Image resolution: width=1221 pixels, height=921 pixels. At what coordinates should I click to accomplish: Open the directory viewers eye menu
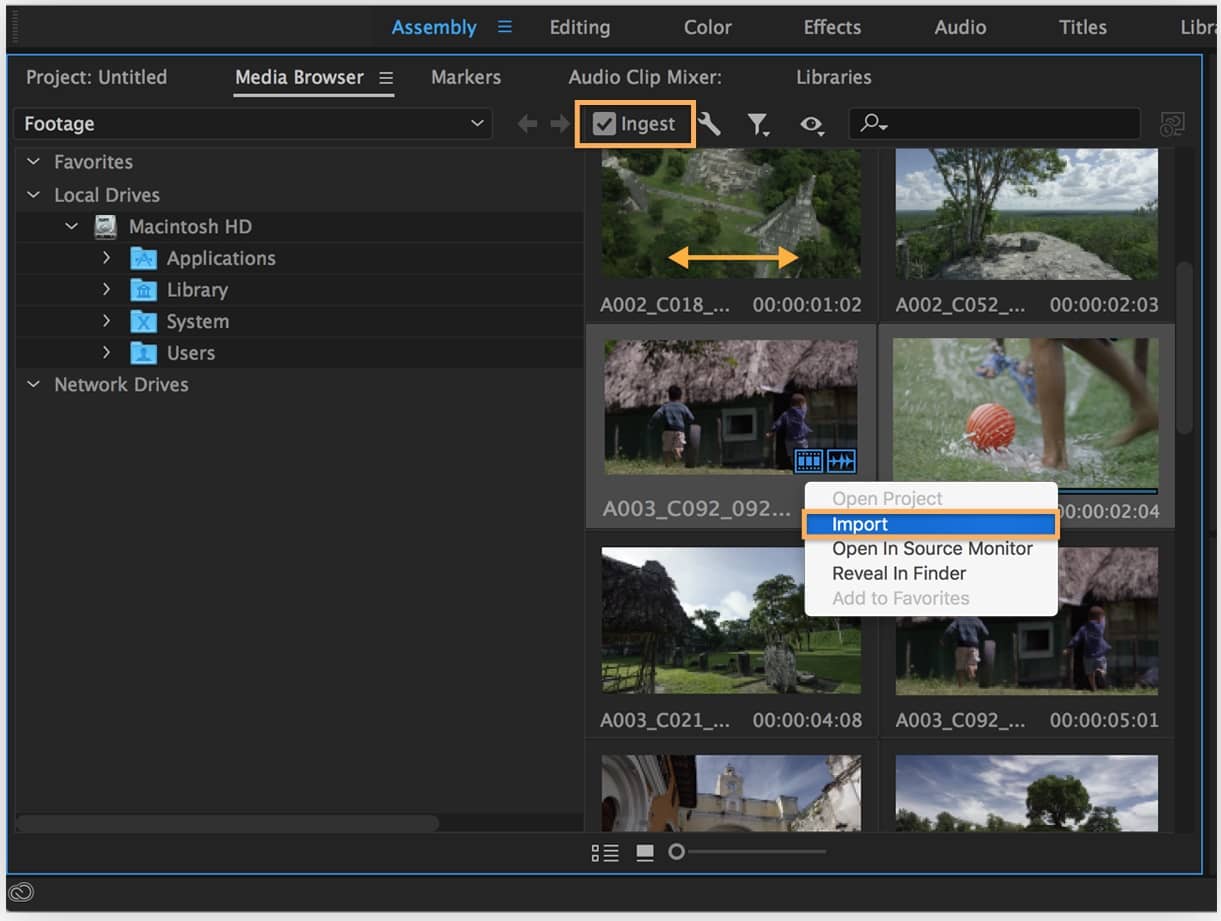click(x=811, y=125)
